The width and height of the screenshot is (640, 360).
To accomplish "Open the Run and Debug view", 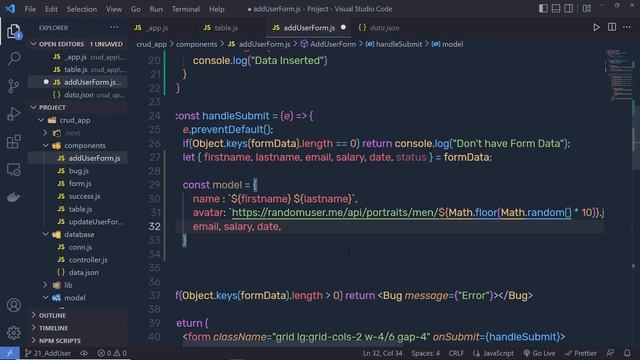I will 13,114.
